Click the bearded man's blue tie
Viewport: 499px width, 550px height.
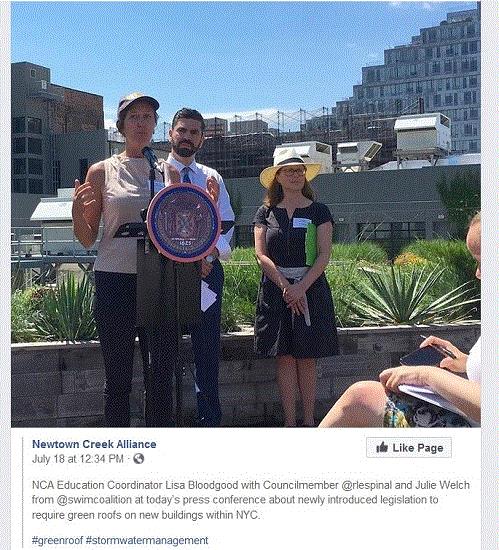click(186, 175)
